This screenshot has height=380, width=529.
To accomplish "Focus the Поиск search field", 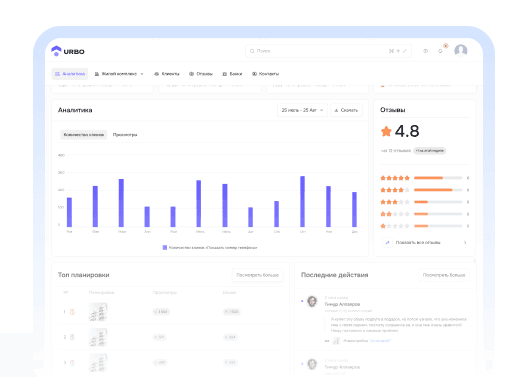I will pyautogui.click(x=328, y=51).
